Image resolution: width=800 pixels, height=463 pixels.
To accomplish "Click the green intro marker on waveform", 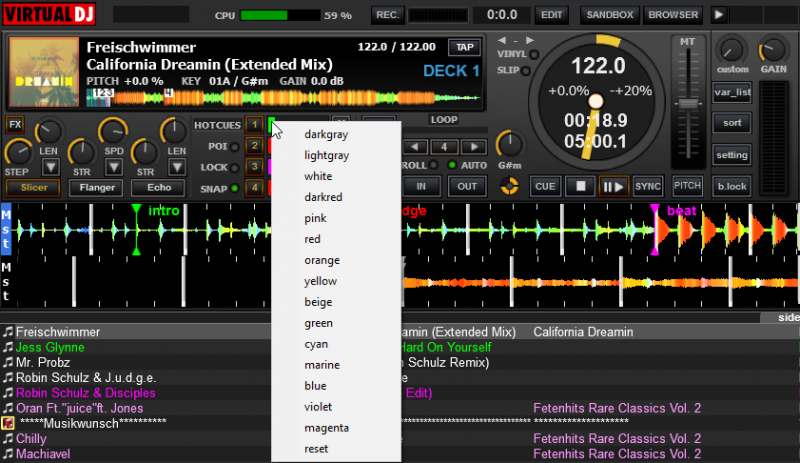I will coord(136,229).
